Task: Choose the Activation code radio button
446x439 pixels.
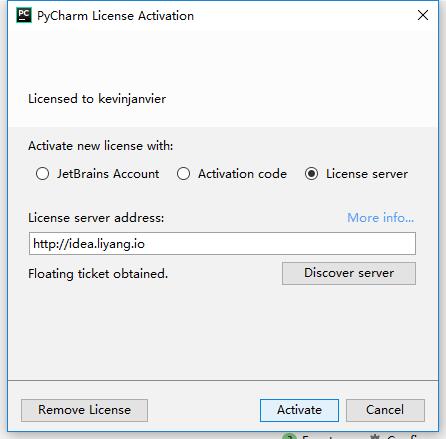Action: pos(183,174)
